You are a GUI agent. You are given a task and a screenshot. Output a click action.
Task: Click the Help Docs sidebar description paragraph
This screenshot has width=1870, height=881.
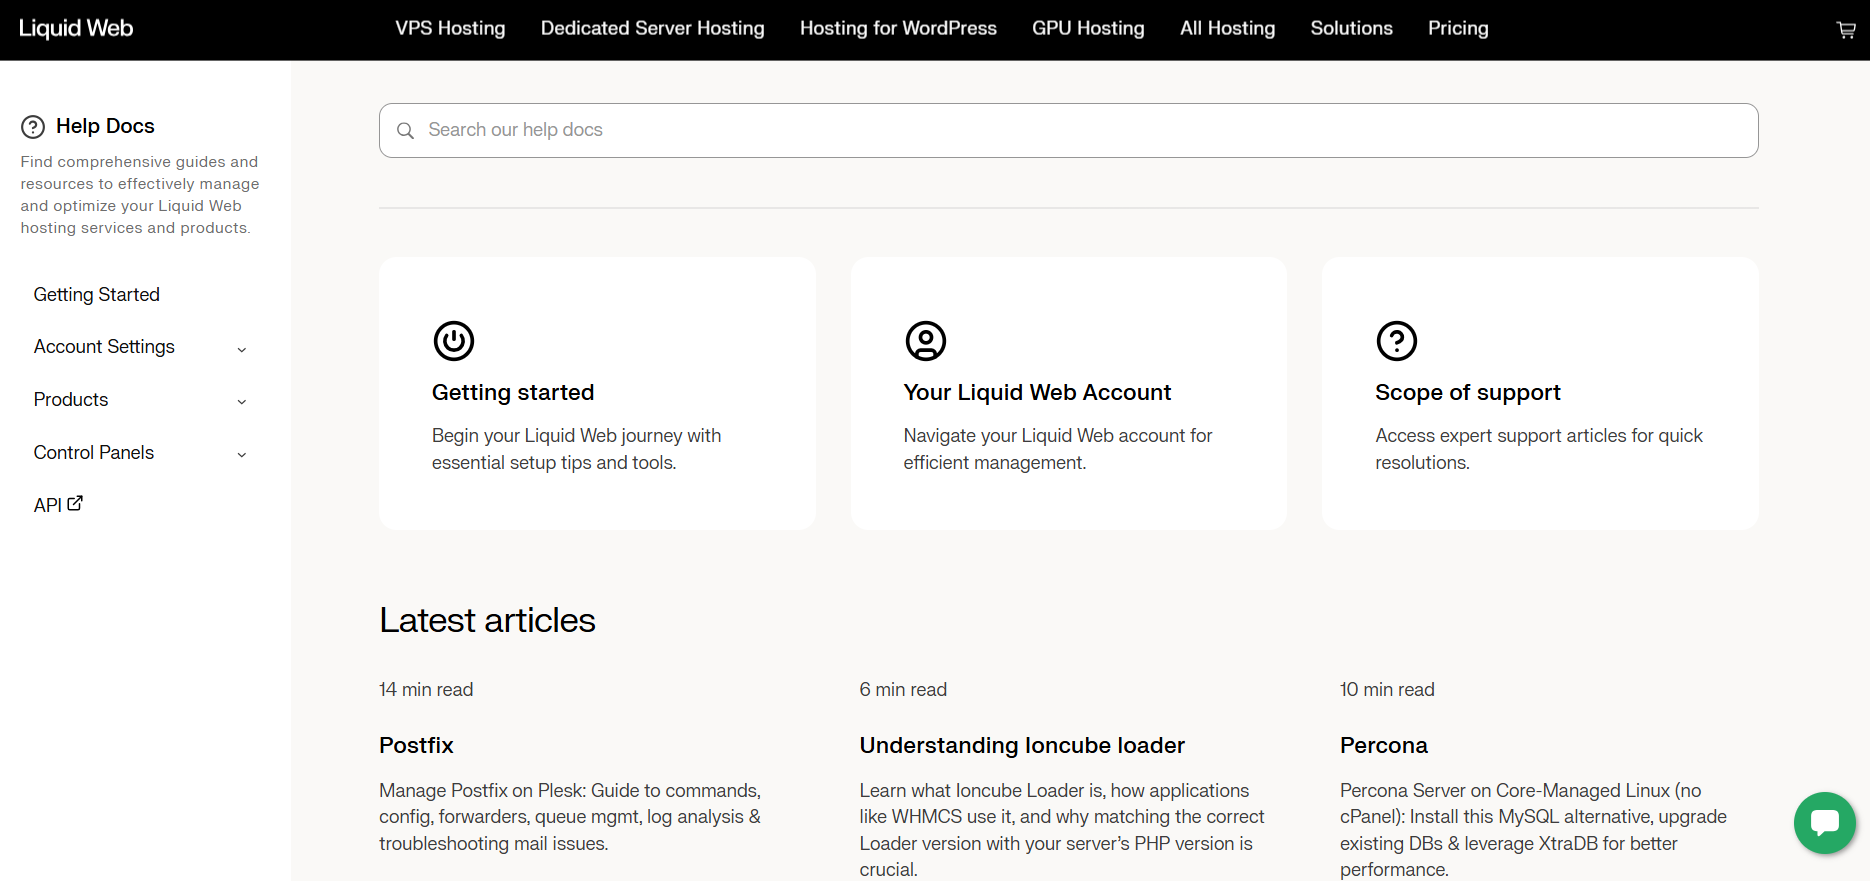[x=140, y=195]
